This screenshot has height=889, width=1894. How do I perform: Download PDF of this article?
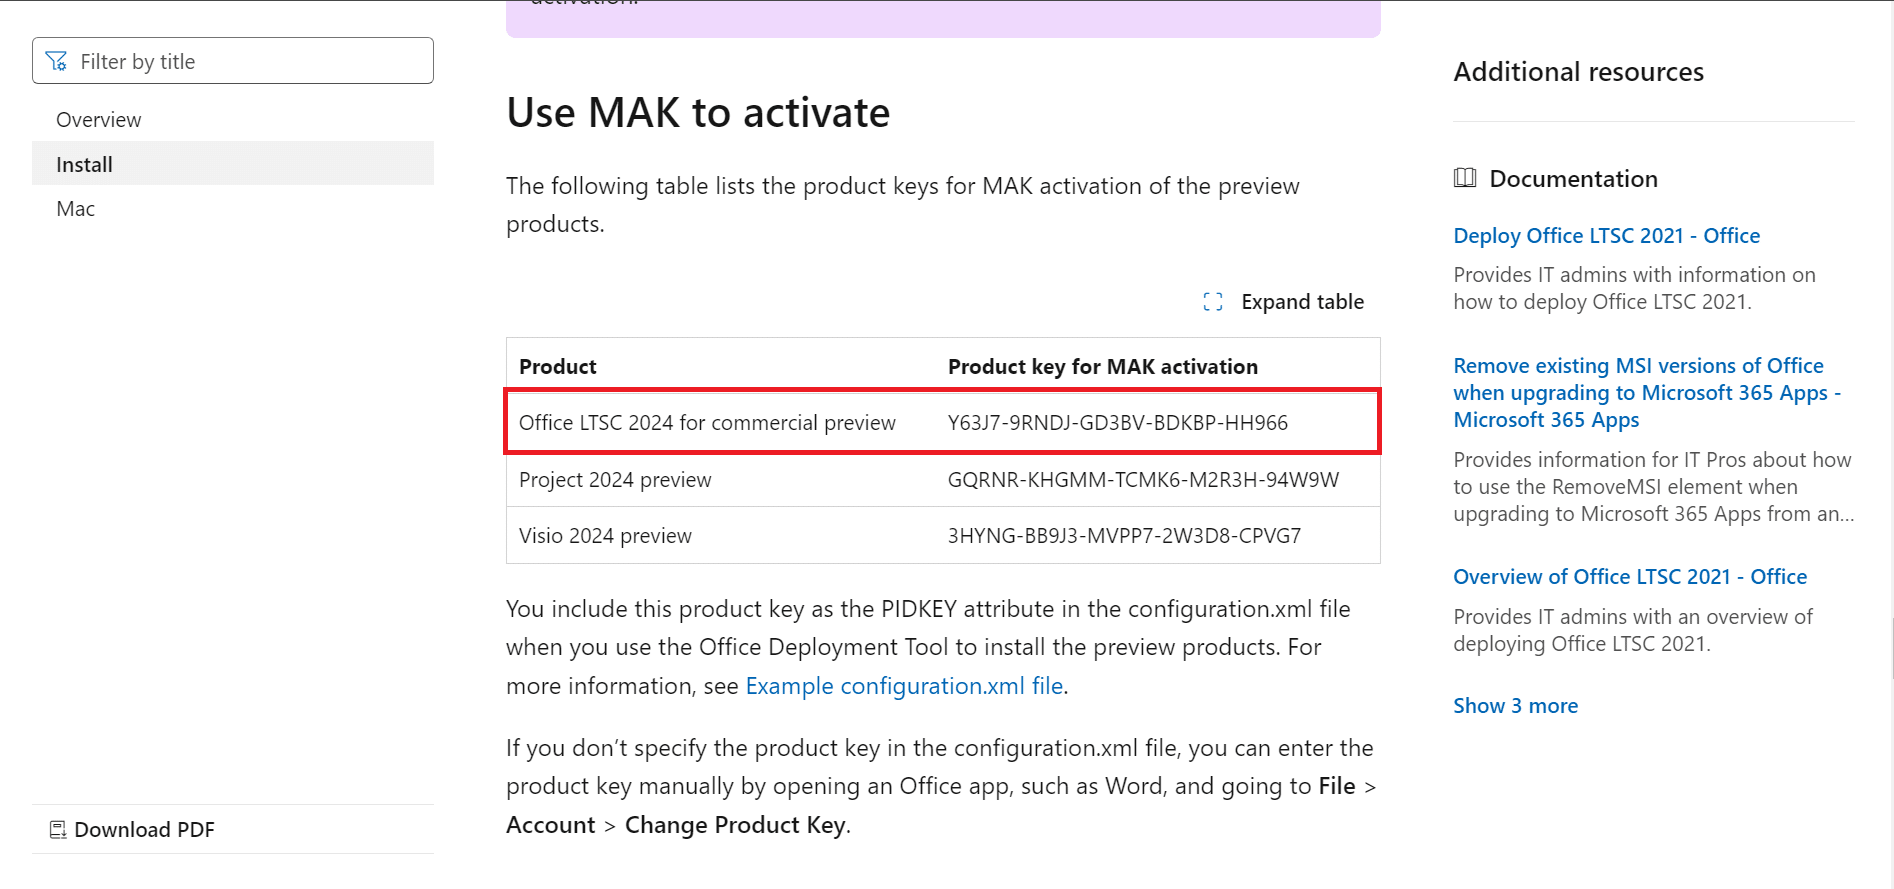144,830
